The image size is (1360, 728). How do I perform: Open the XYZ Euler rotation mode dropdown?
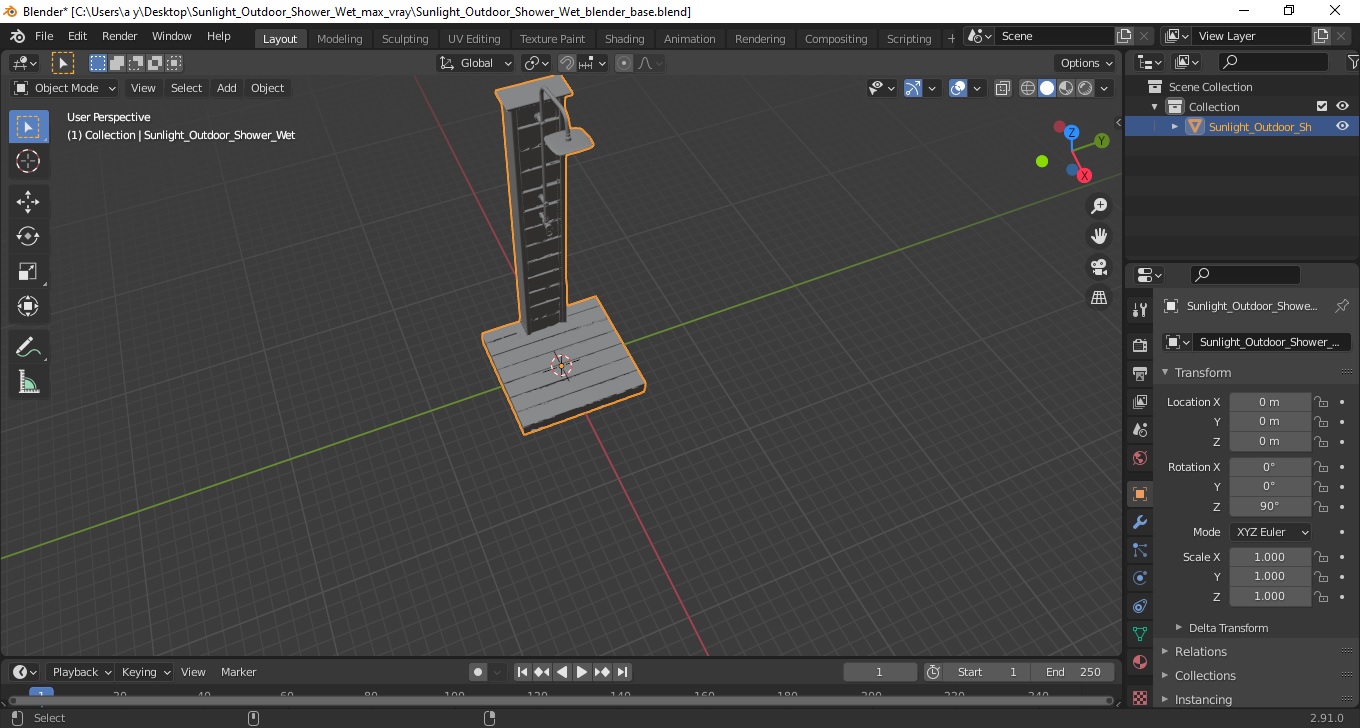pos(1270,532)
